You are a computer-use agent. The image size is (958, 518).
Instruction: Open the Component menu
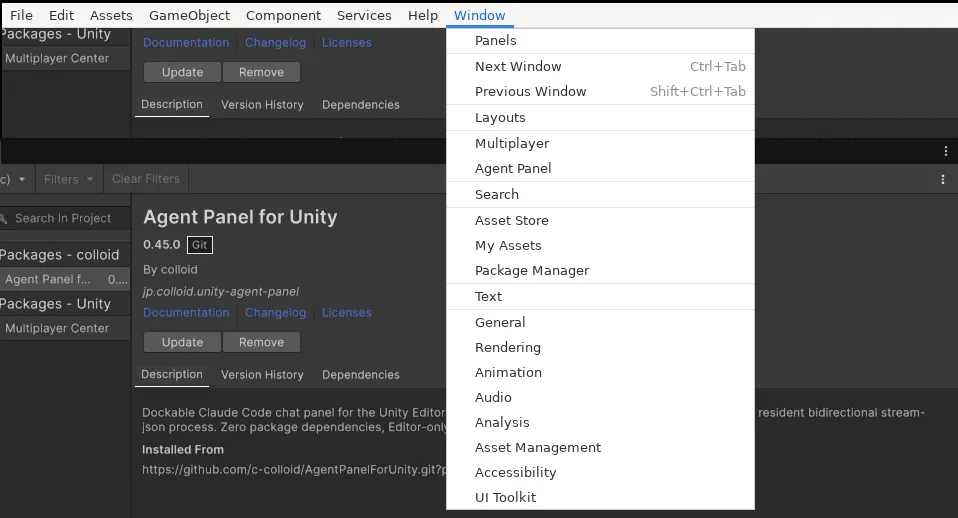click(283, 15)
